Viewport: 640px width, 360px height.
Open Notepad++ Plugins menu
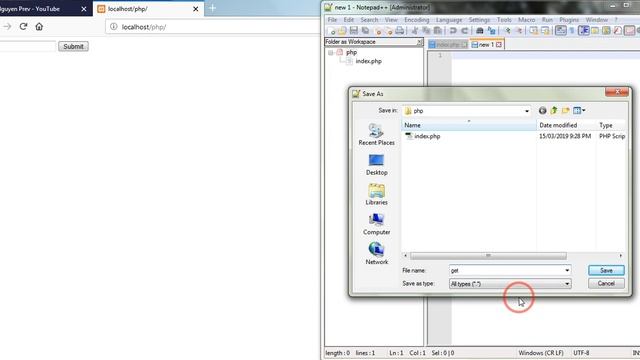(x=569, y=20)
